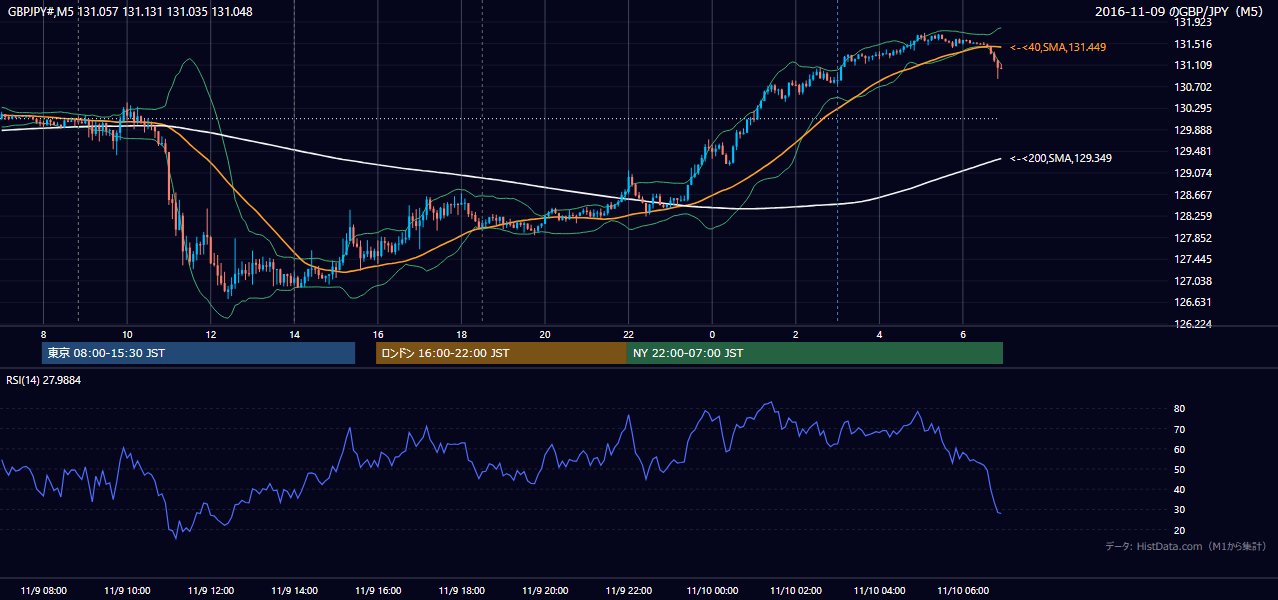Screen dimensions: 1278x600
Task: Select the 200 SMA 129.349 label
Action: tap(1061, 158)
